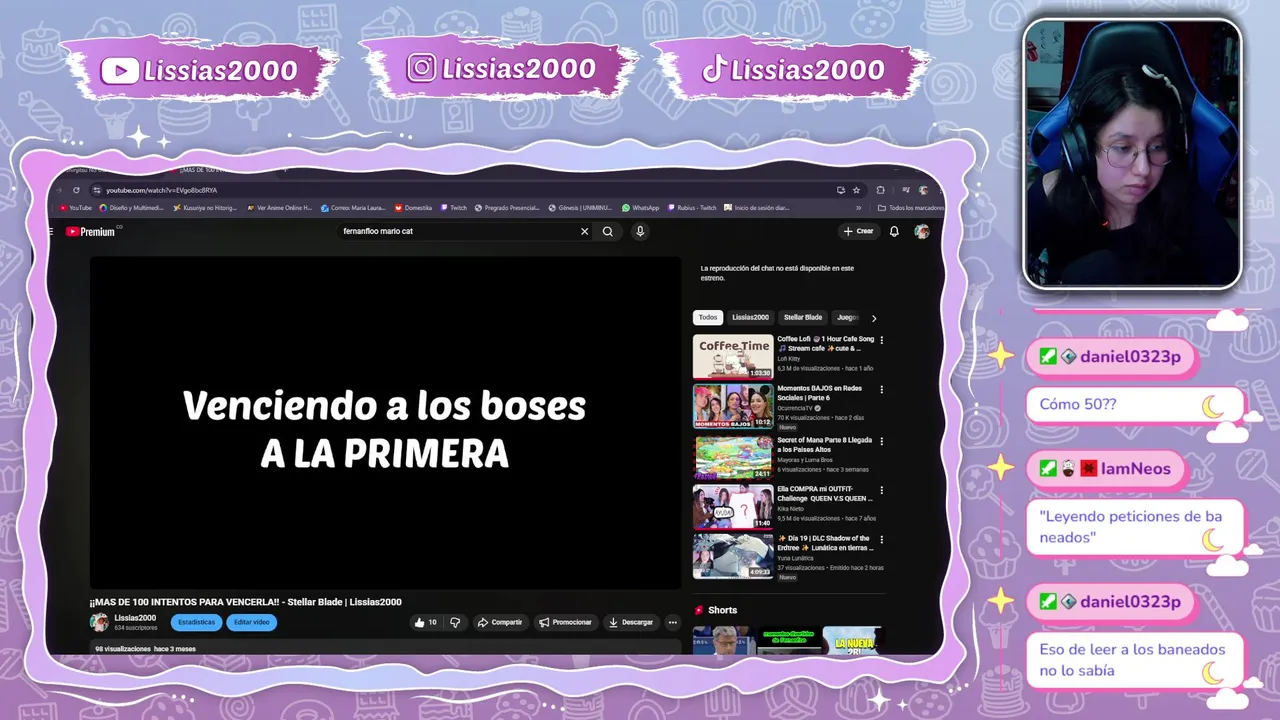This screenshot has width=1280, height=720.
Task: Click the 'Lofi Kitty' channel name
Action: (789, 358)
